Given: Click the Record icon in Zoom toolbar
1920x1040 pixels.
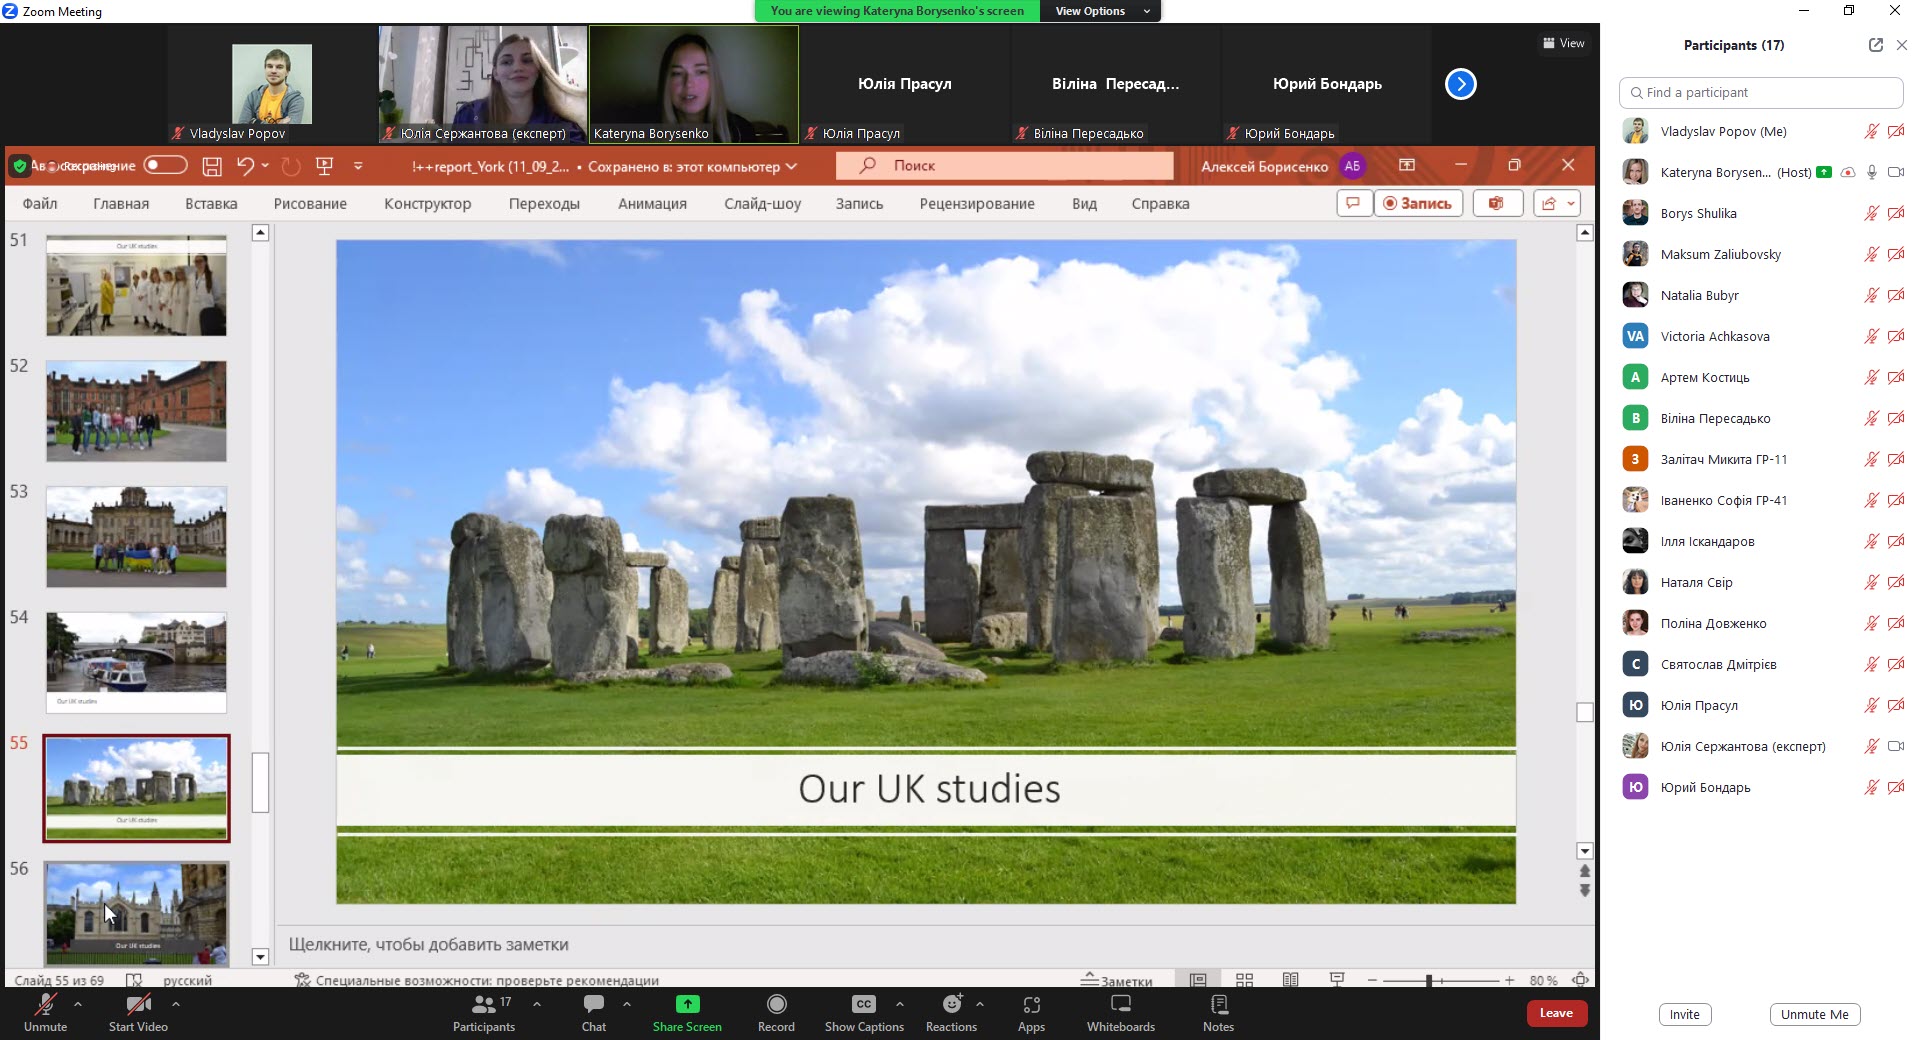Looking at the screenshot, I should click(x=776, y=1005).
